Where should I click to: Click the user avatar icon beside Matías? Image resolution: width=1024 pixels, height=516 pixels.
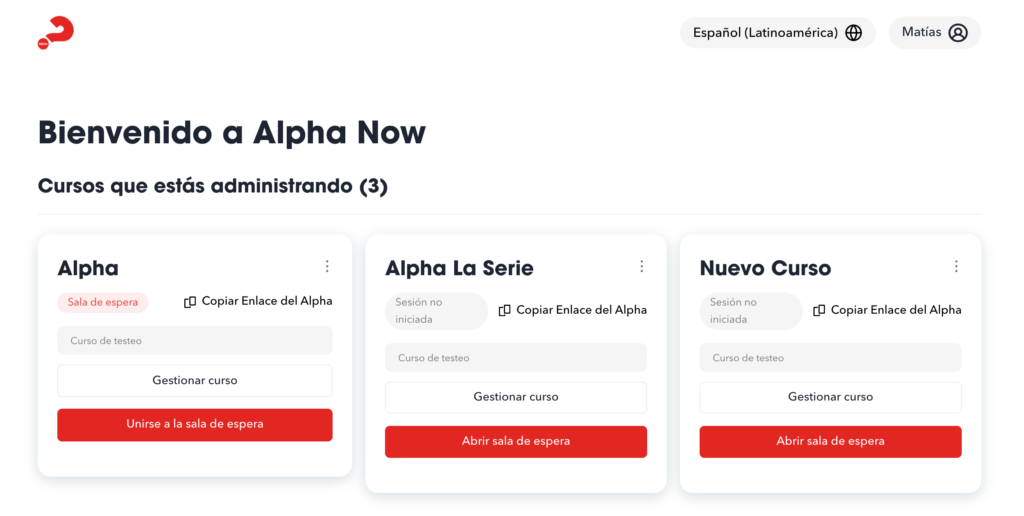click(958, 32)
